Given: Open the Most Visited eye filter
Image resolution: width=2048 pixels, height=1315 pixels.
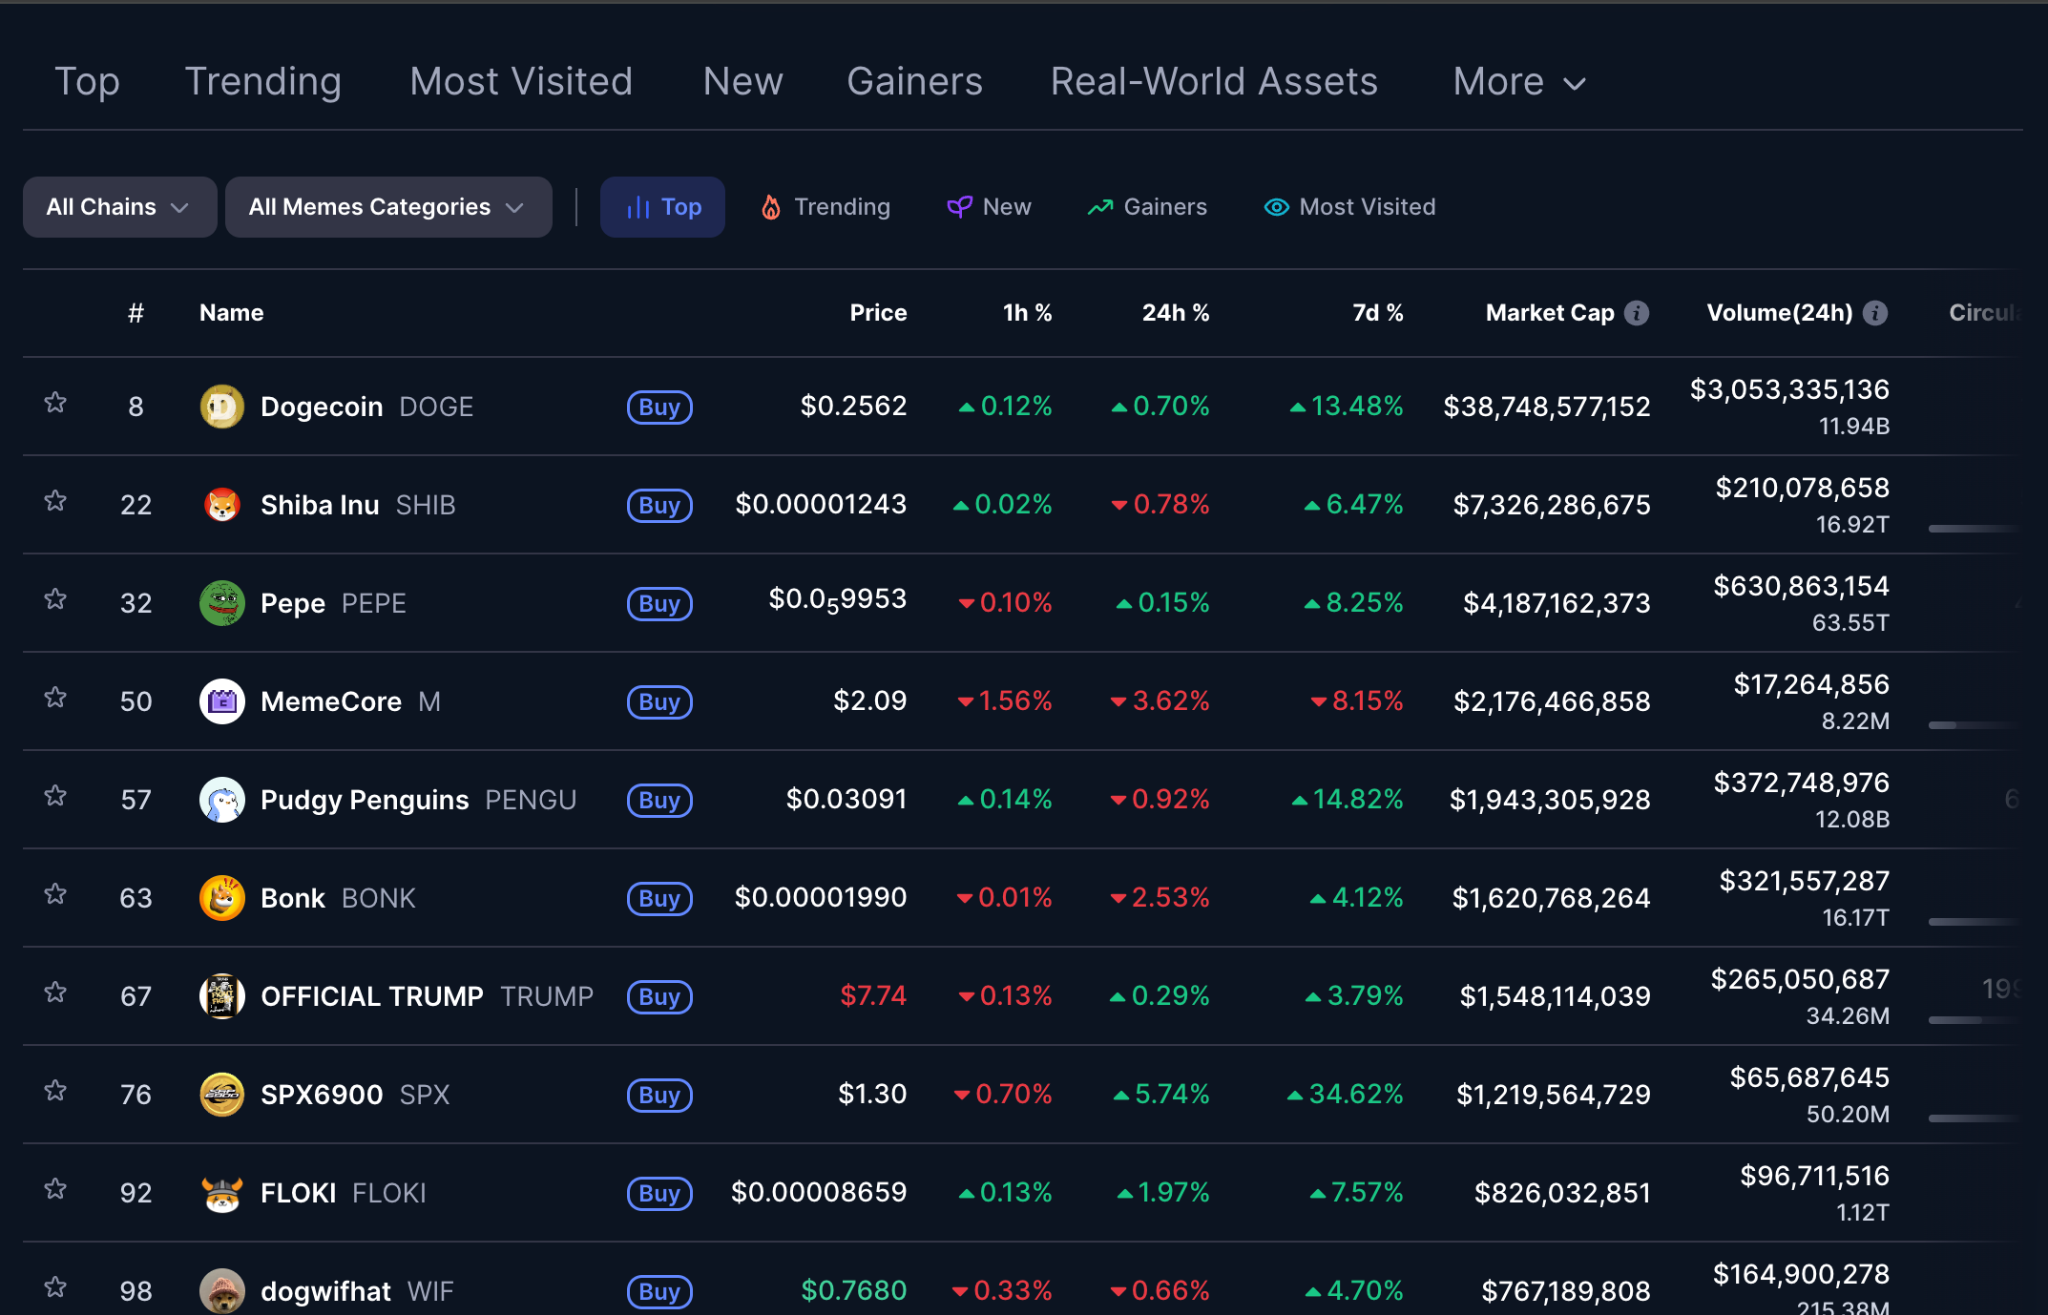Looking at the screenshot, I should coord(1350,207).
